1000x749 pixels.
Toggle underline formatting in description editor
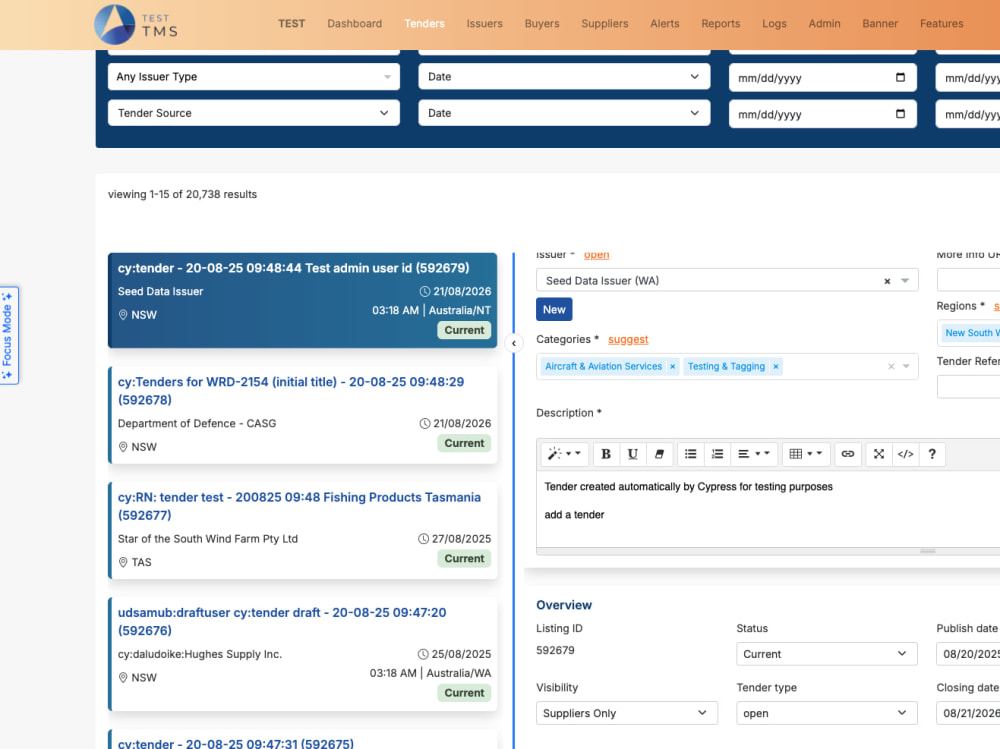click(x=633, y=454)
